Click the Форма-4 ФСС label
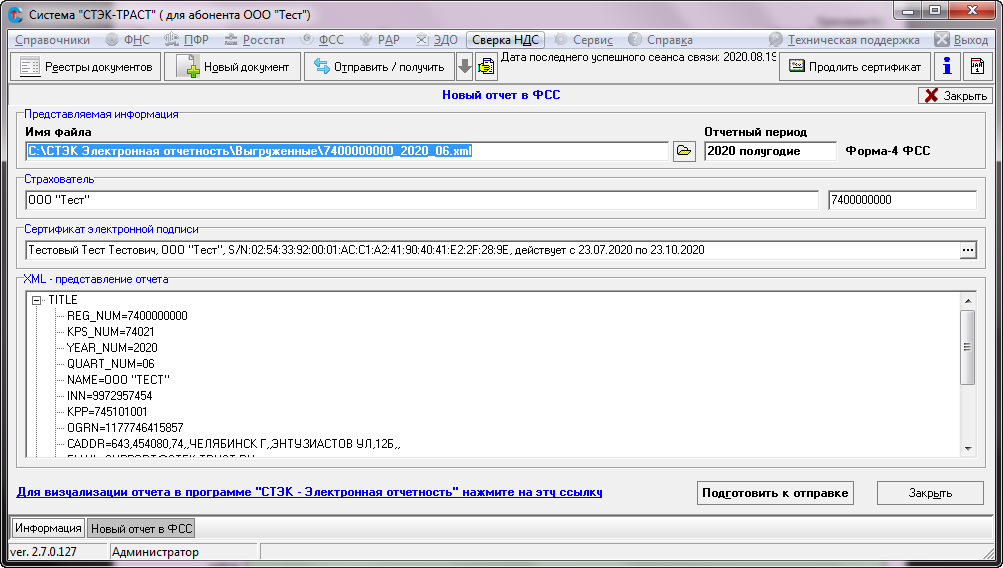The image size is (1003, 568). click(888, 151)
